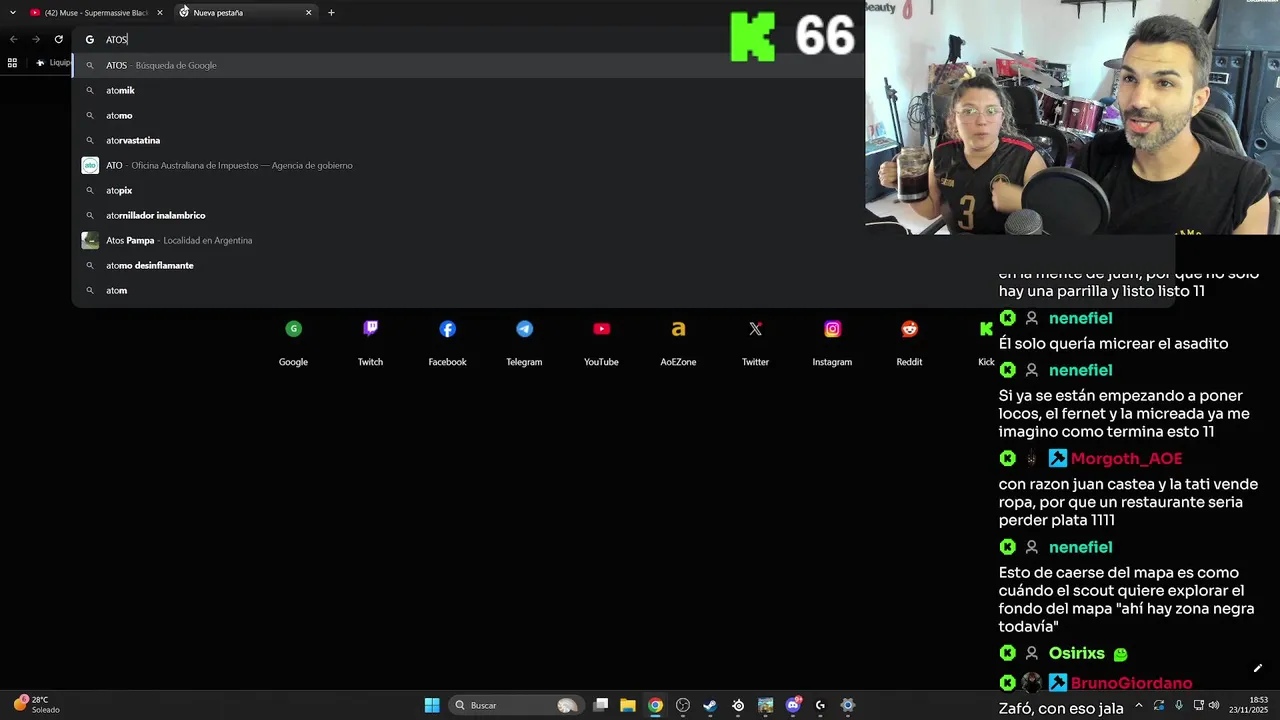
Task: Click the address bar containing ATOS
Action: pos(400,39)
